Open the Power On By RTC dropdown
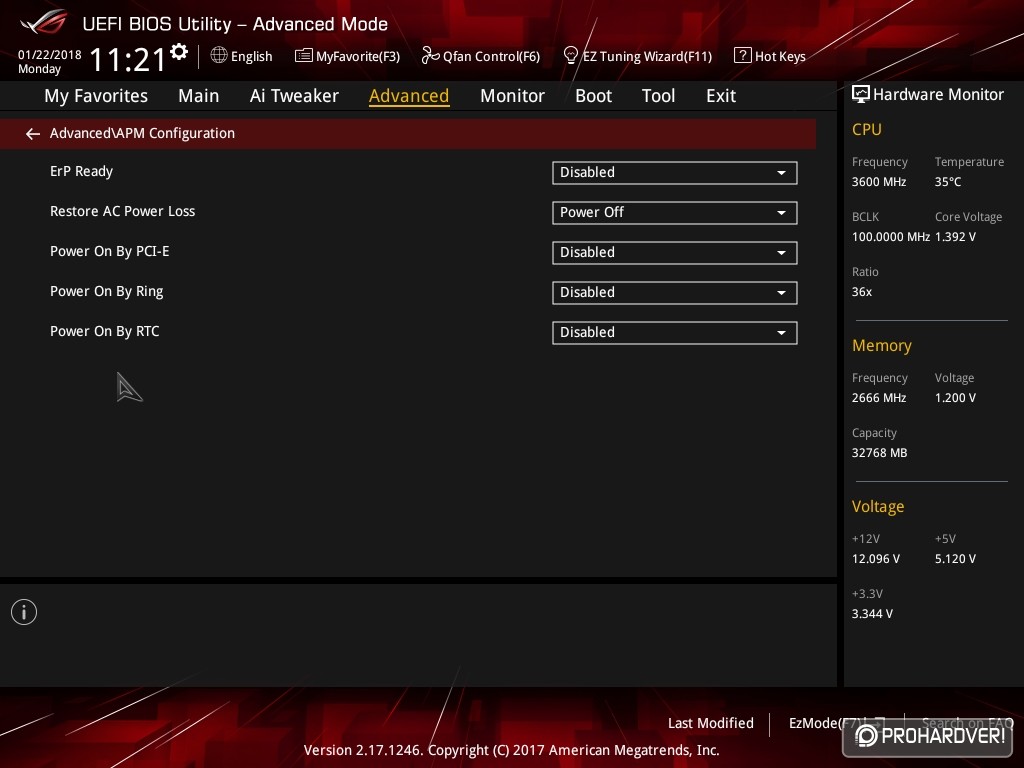Viewport: 1024px width, 768px height. click(675, 332)
